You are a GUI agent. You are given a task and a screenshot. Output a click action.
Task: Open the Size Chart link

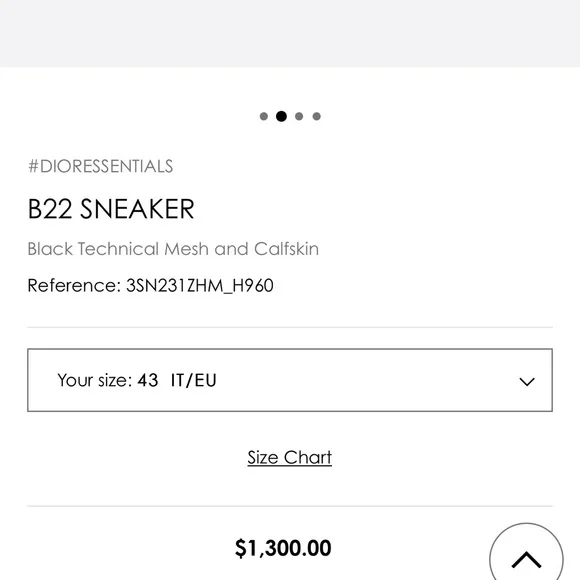290,458
